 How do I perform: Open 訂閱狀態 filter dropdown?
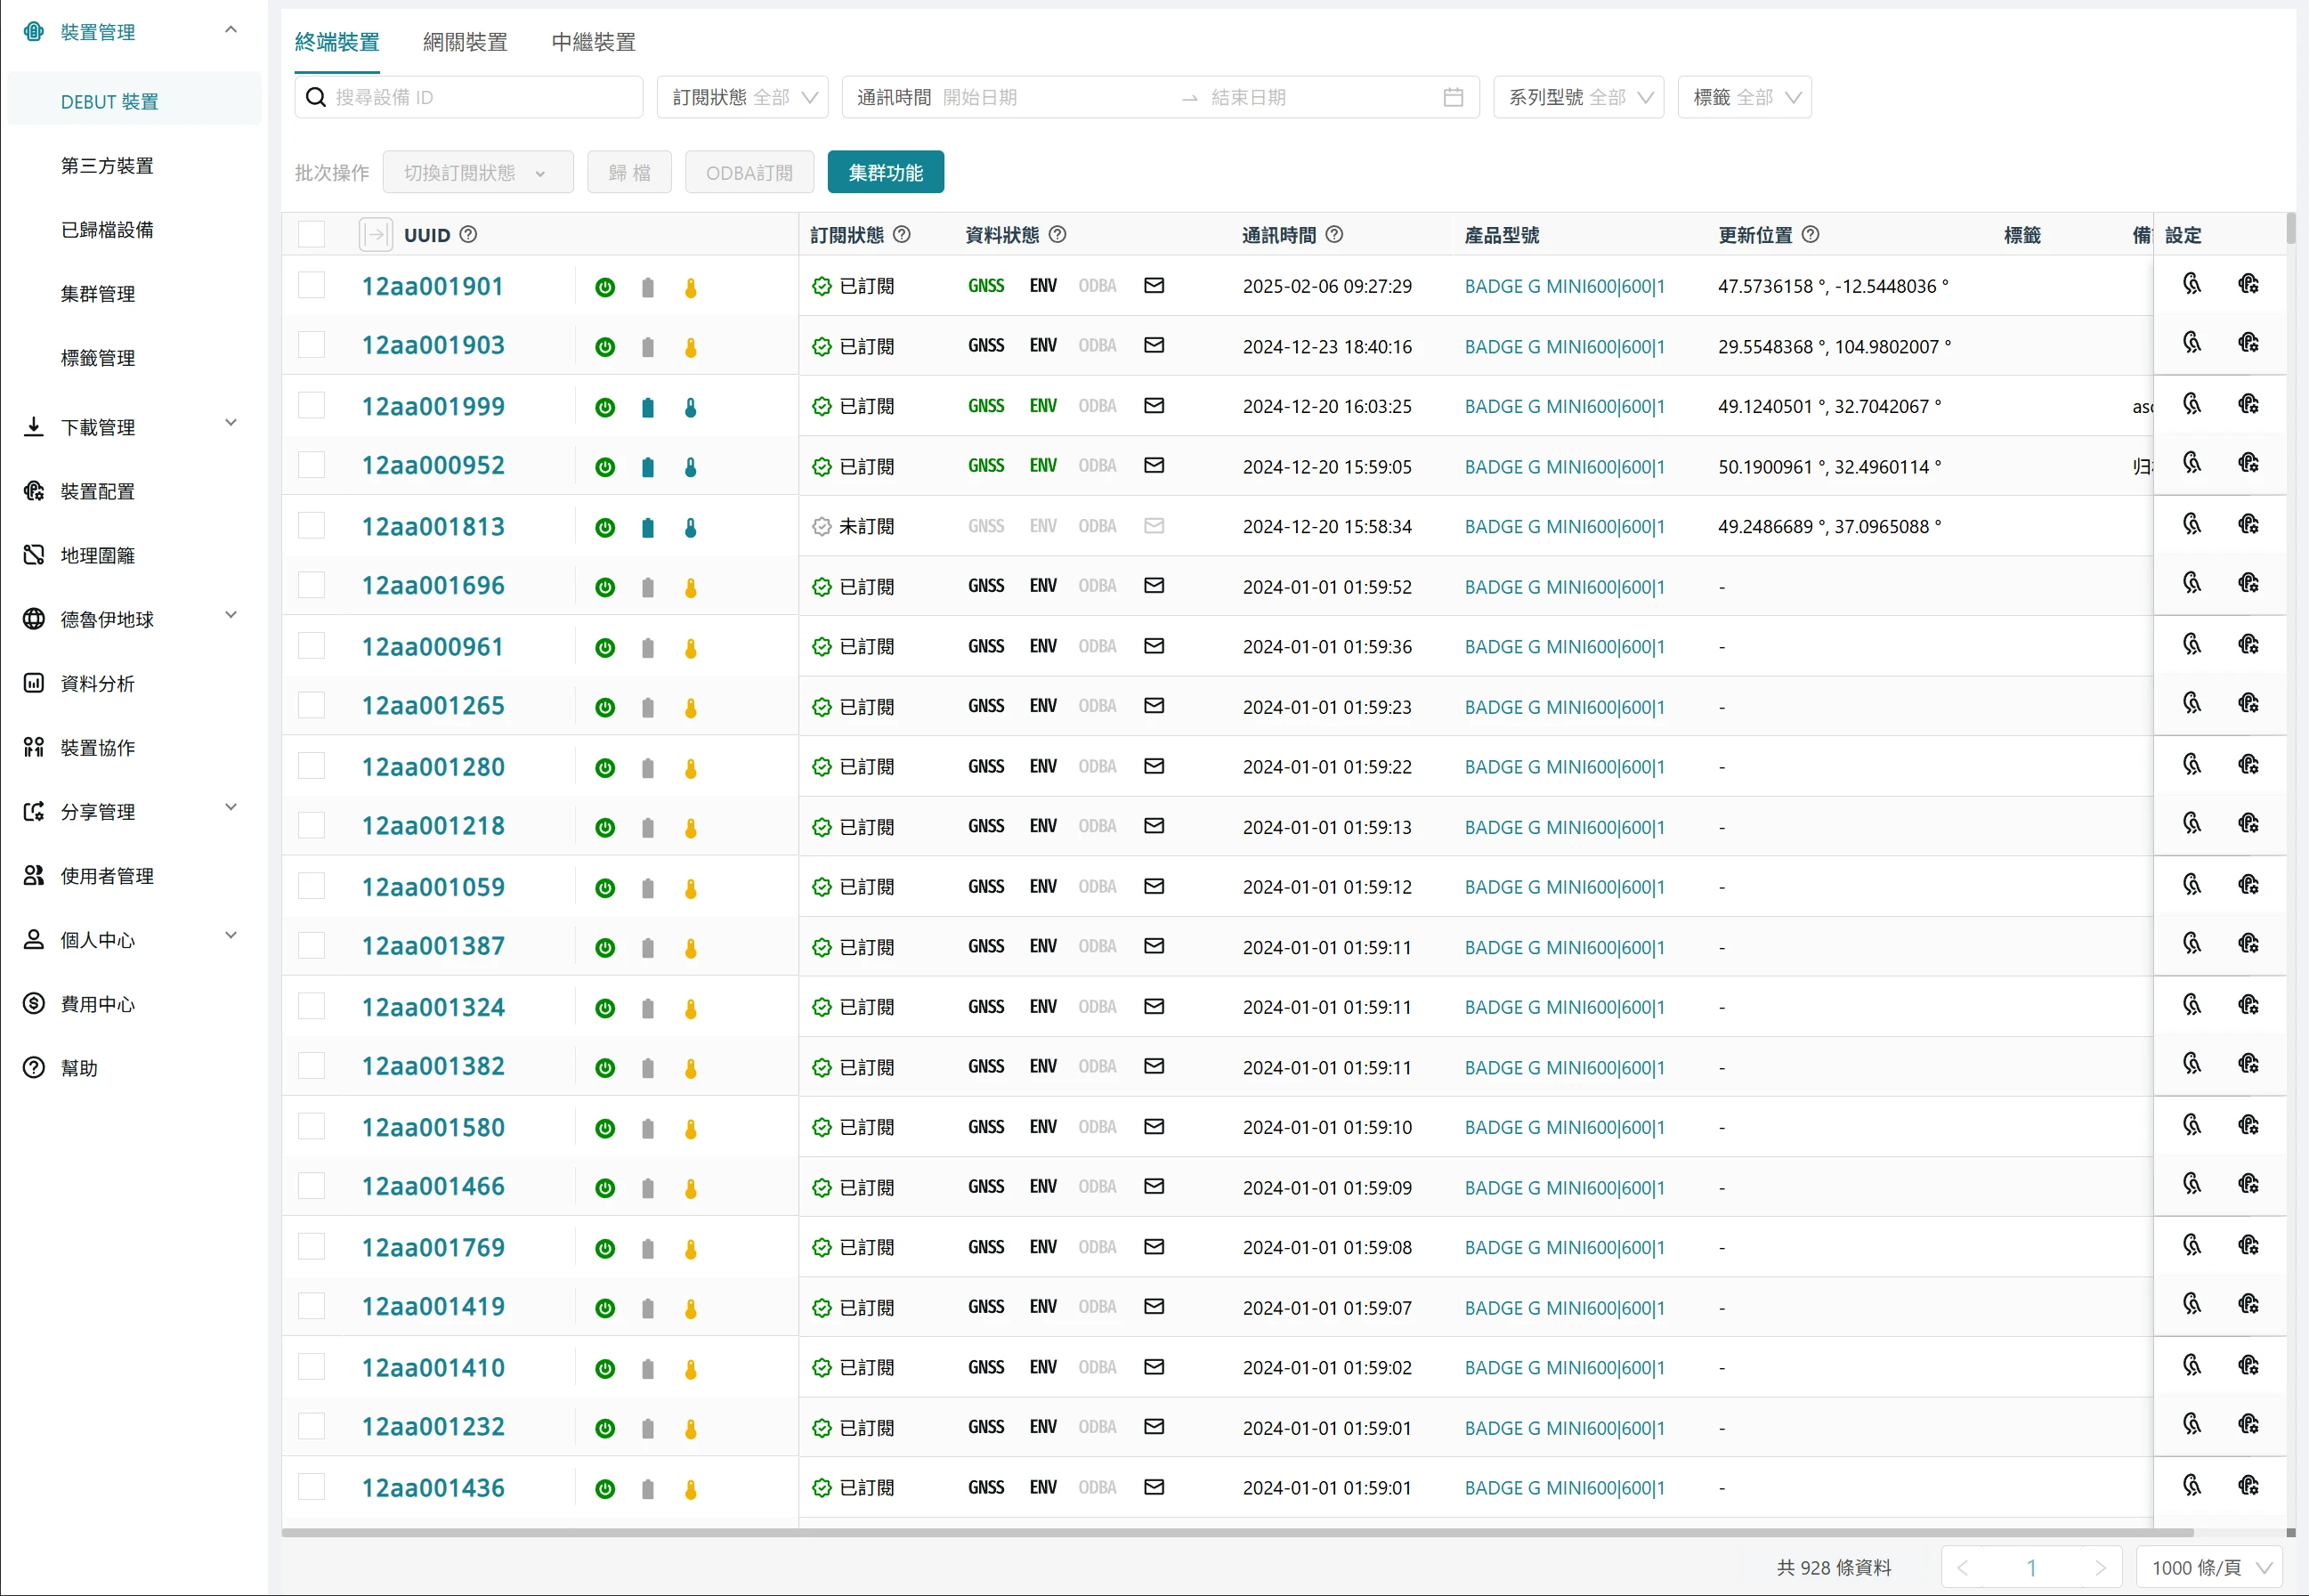[742, 97]
